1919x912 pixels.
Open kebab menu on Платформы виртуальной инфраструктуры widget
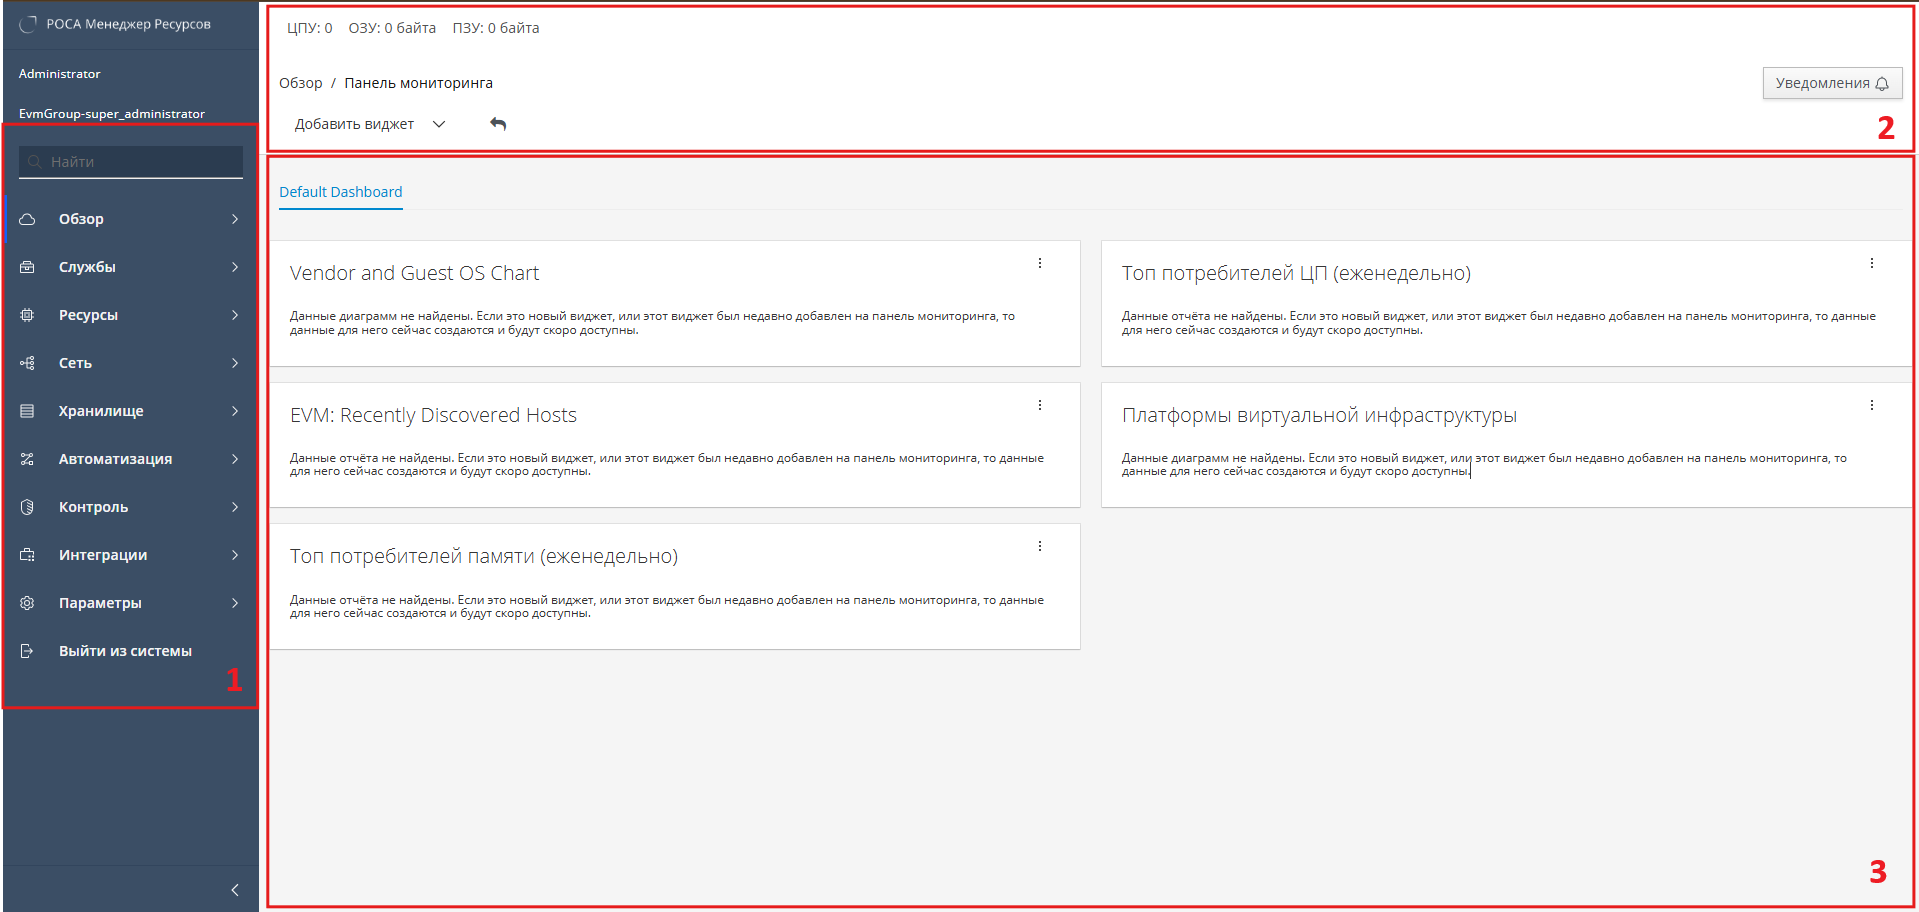[x=1871, y=405]
